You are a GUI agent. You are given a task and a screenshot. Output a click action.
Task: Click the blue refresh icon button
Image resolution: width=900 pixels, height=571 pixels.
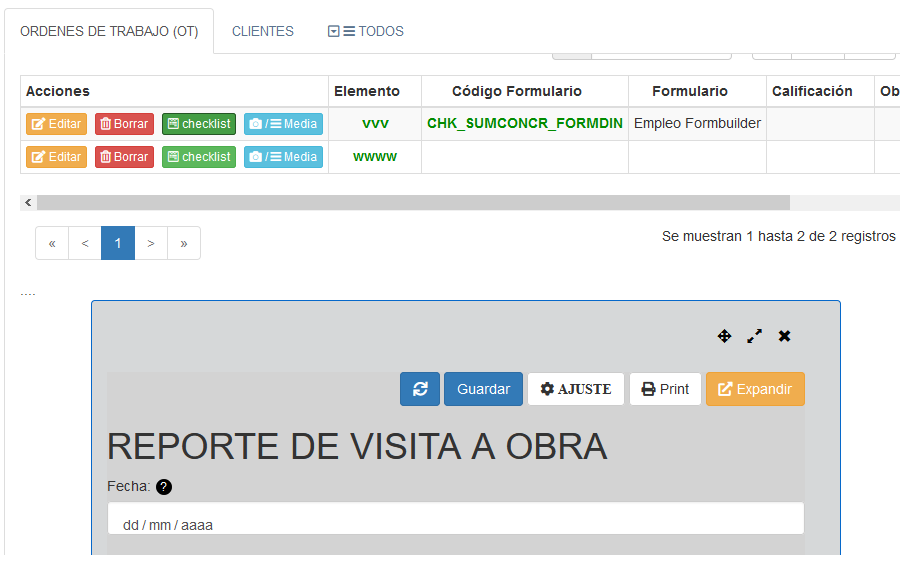click(x=420, y=389)
